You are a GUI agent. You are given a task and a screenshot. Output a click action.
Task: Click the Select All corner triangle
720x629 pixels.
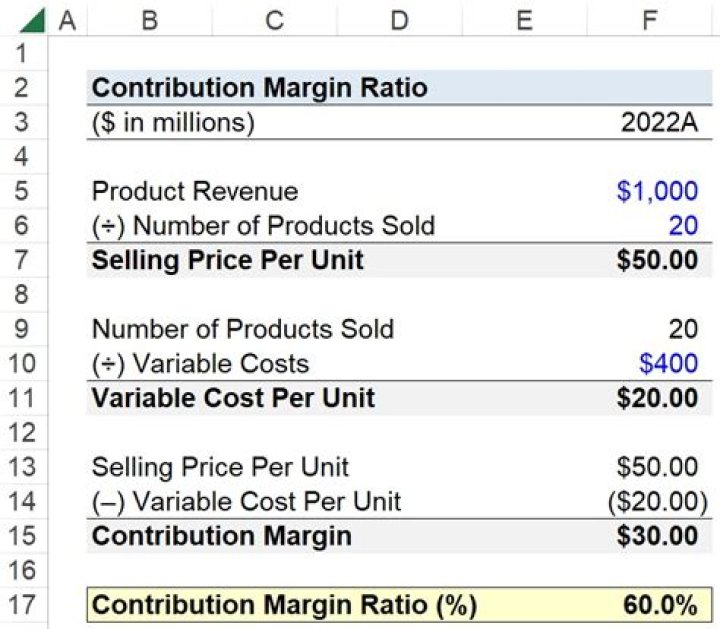tap(31, 19)
